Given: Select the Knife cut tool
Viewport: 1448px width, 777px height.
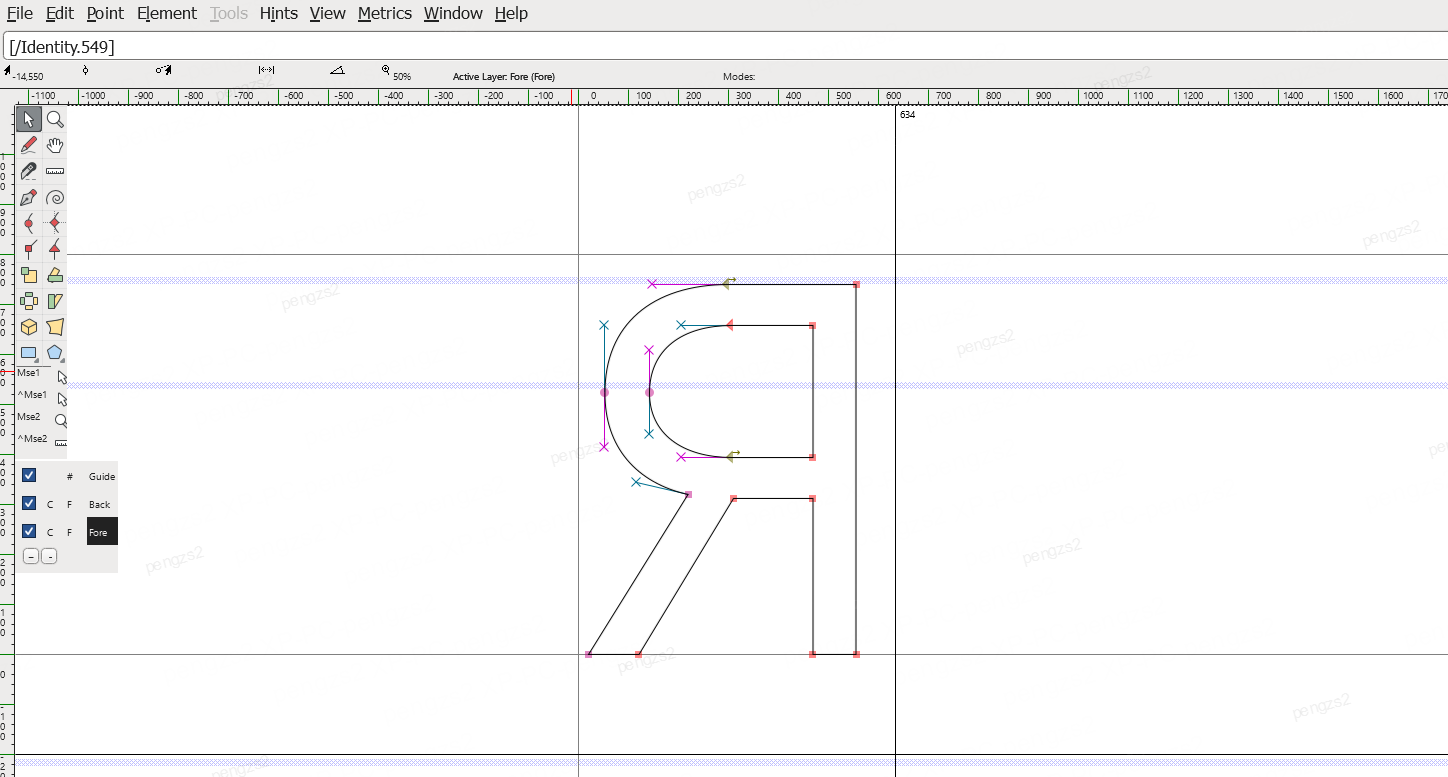Looking at the screenshot, I should click(x=29, y=172).
